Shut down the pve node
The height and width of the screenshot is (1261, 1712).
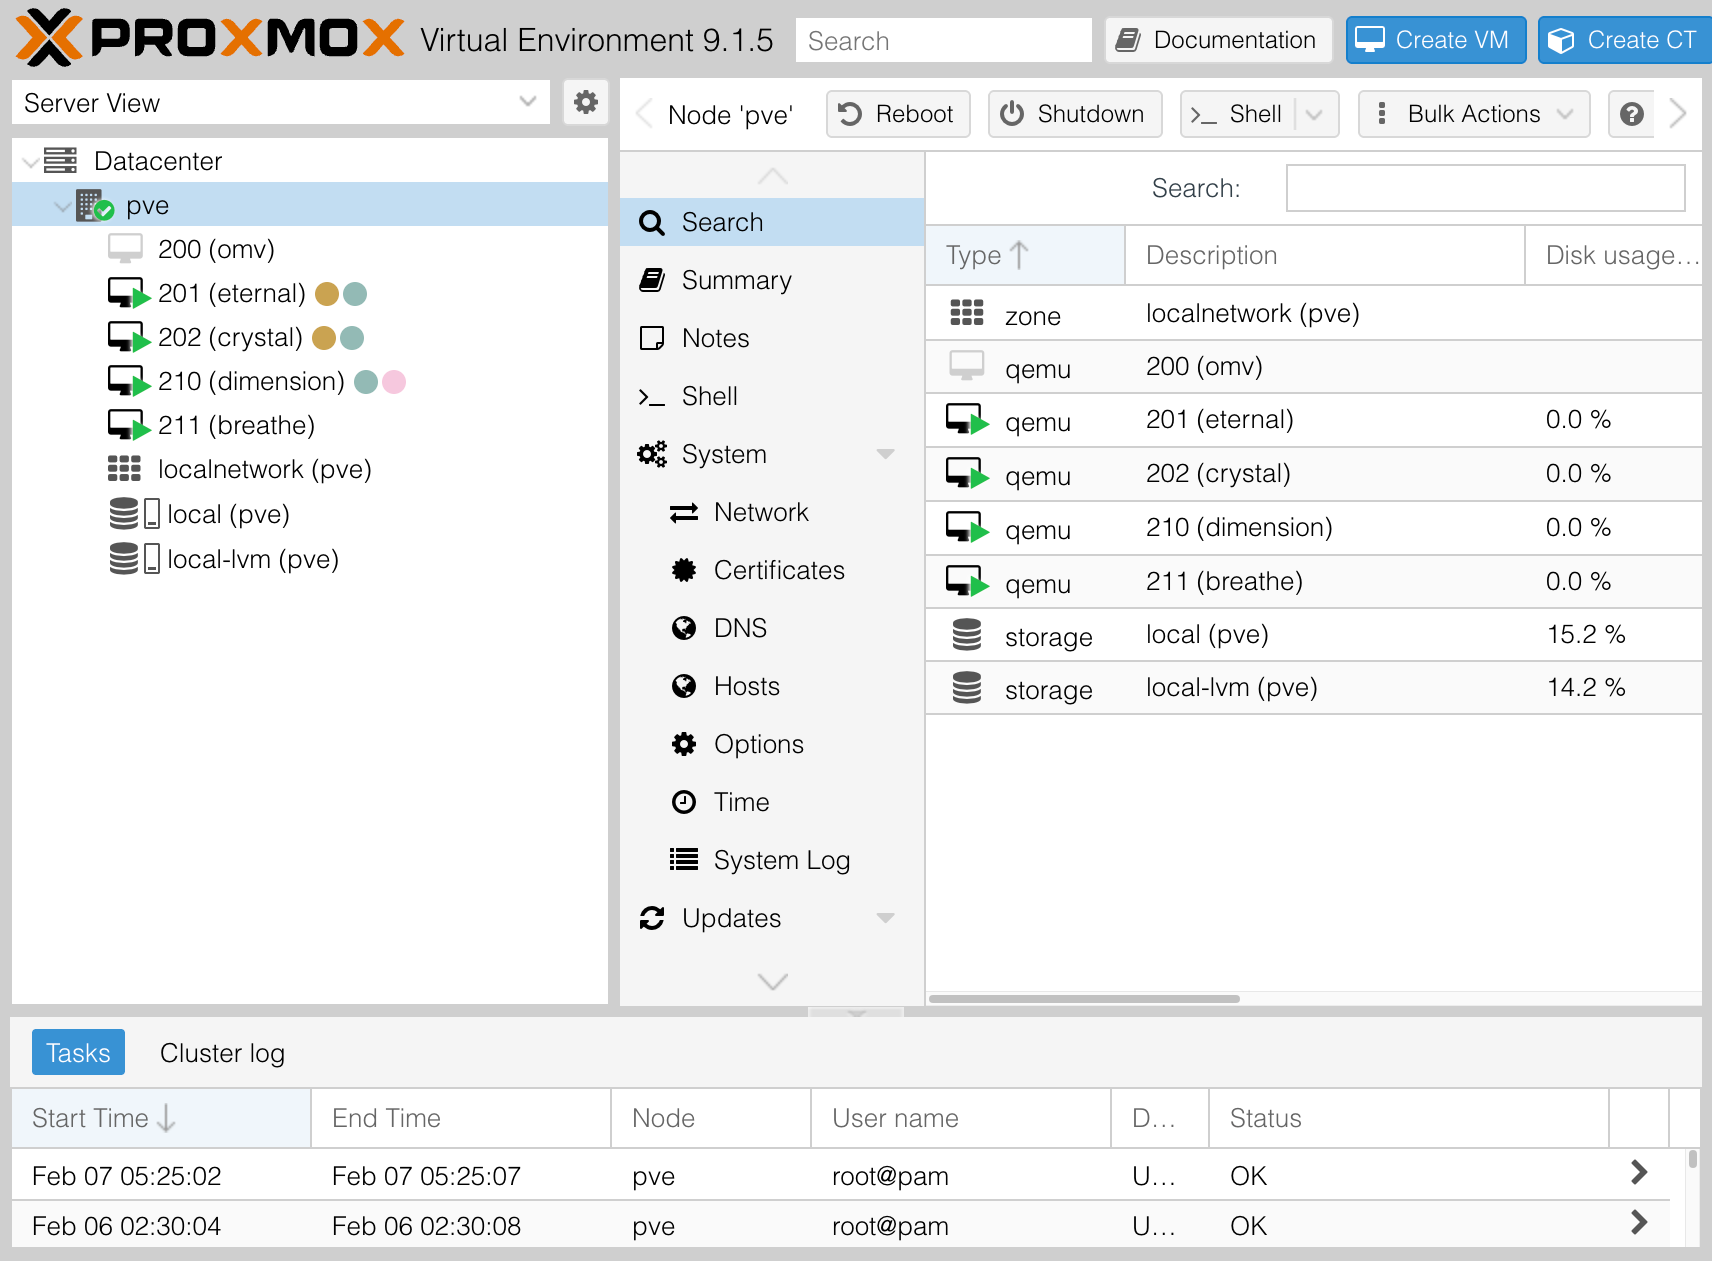(1075, 114)
